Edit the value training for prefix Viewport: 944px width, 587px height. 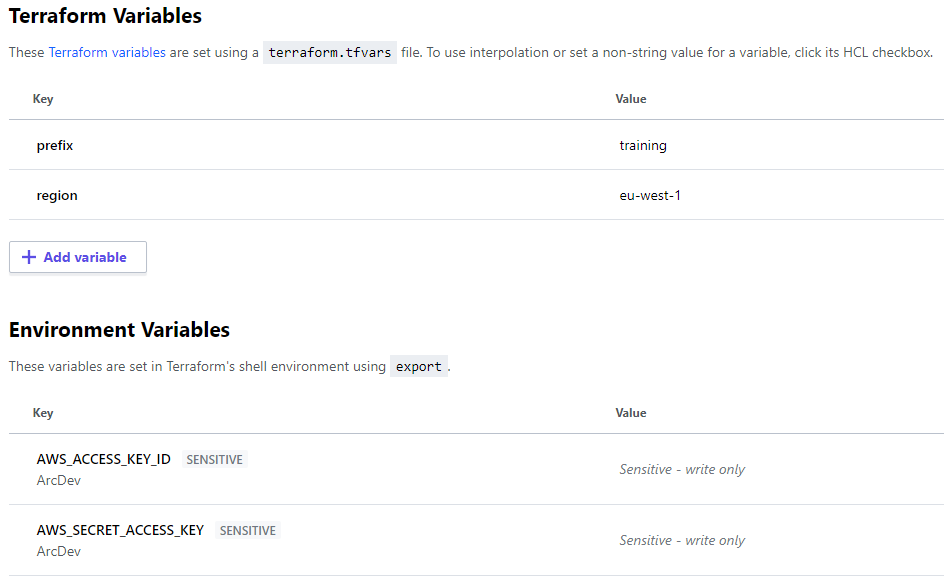[x=643, y=145]
